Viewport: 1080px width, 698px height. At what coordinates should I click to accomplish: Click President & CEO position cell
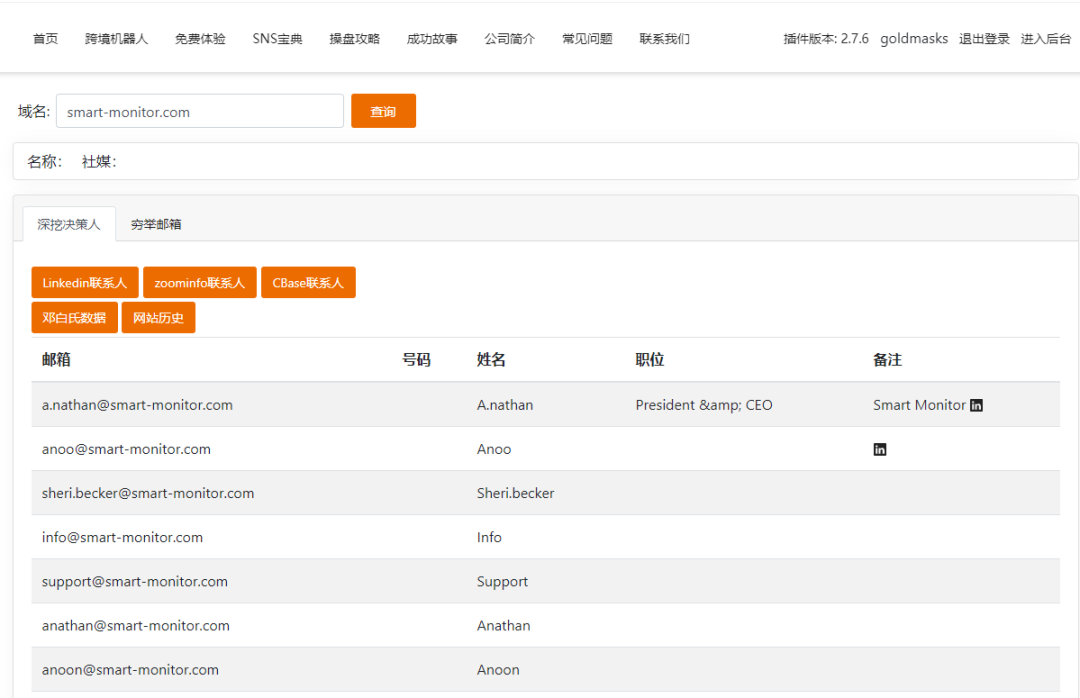coord(703,405)
